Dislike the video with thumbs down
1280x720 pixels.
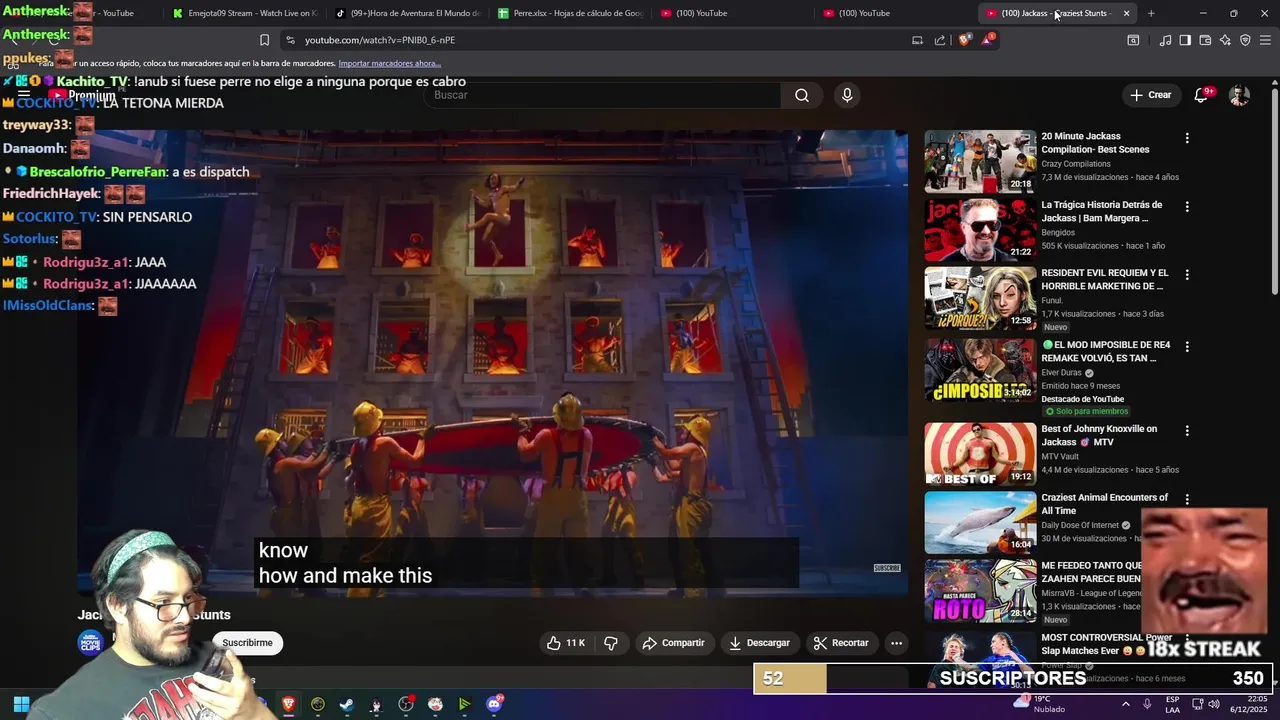(611, 643)
